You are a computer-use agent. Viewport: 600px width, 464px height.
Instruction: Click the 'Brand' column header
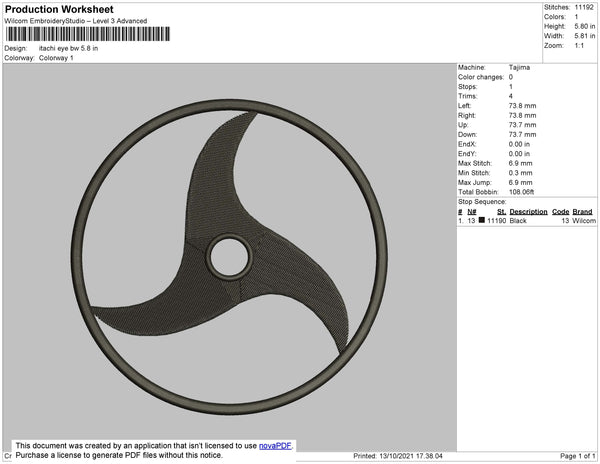(x=582, y=212)
